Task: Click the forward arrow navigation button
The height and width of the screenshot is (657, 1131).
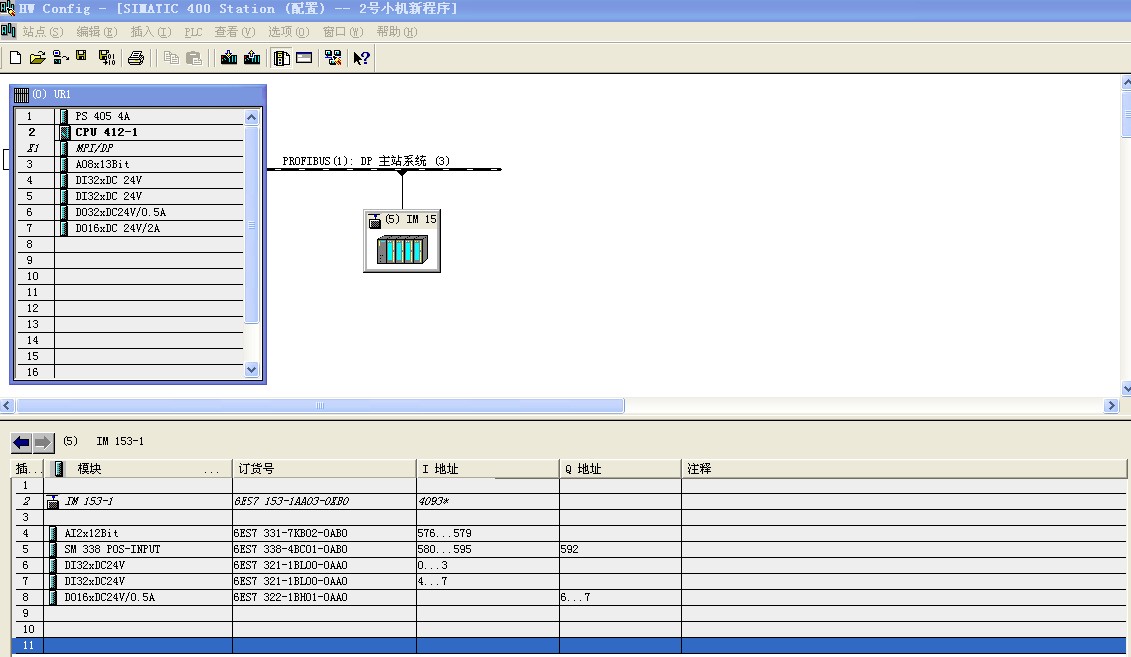Action: click(43, 442)
